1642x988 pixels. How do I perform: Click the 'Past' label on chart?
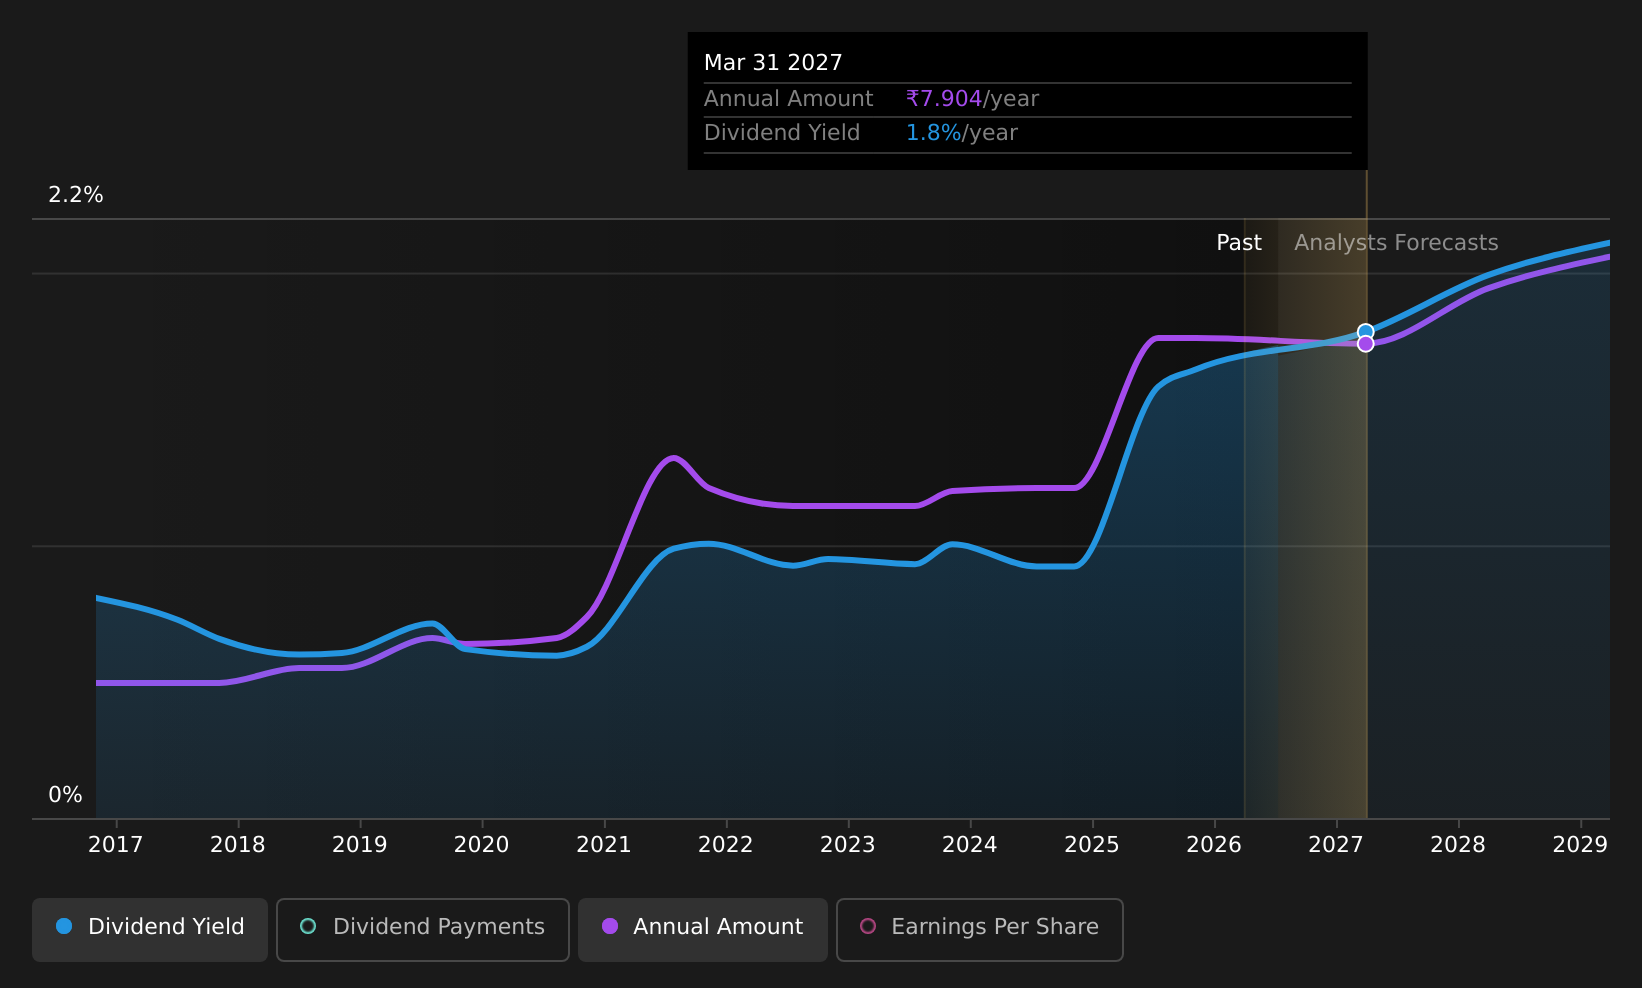pos(1238,243)
